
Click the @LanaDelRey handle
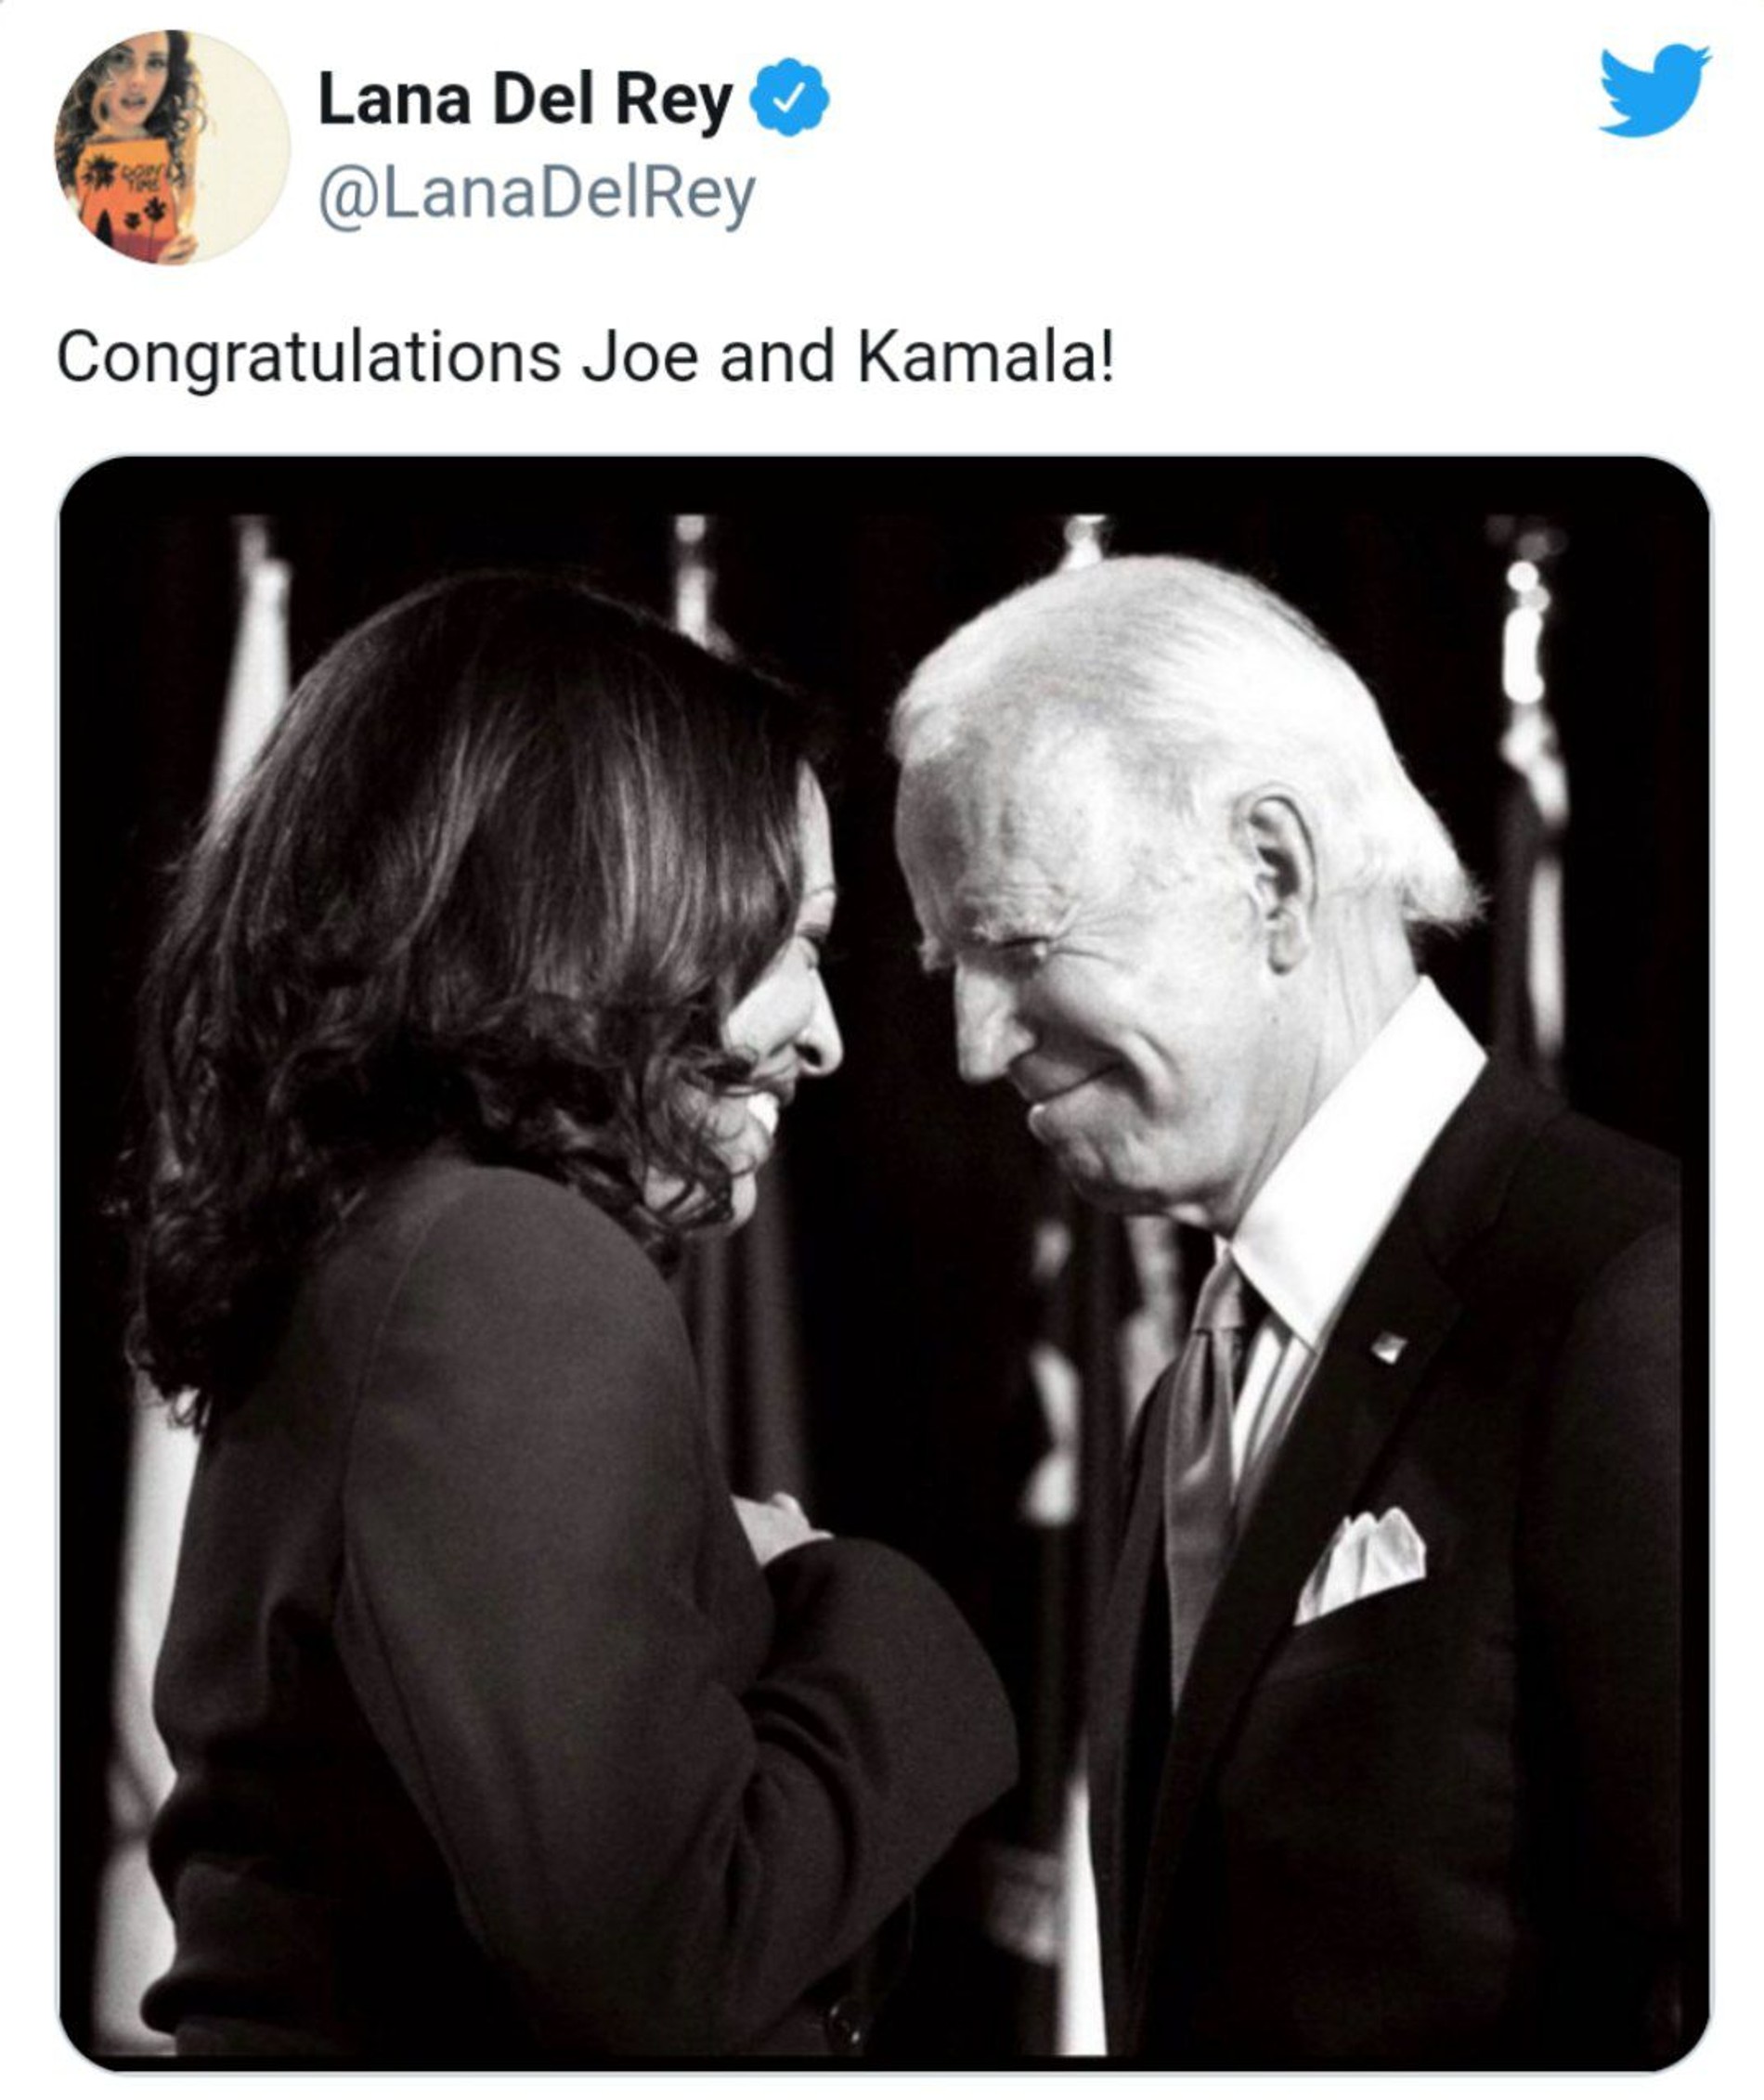[537, 194]
